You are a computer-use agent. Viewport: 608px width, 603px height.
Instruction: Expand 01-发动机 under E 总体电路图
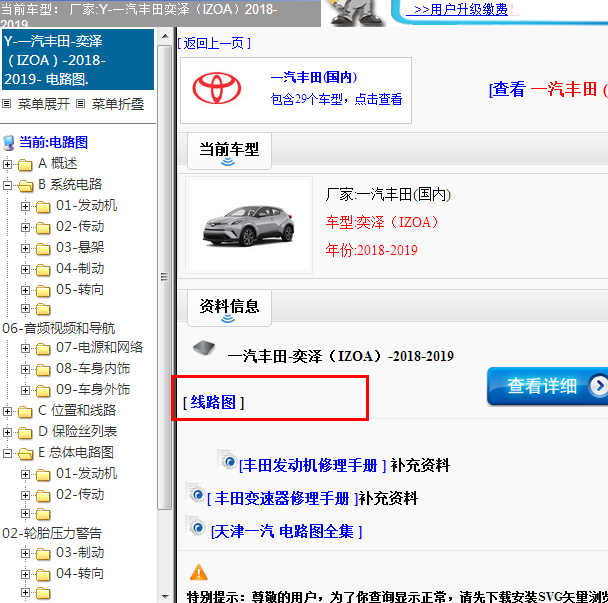[25, 474]
